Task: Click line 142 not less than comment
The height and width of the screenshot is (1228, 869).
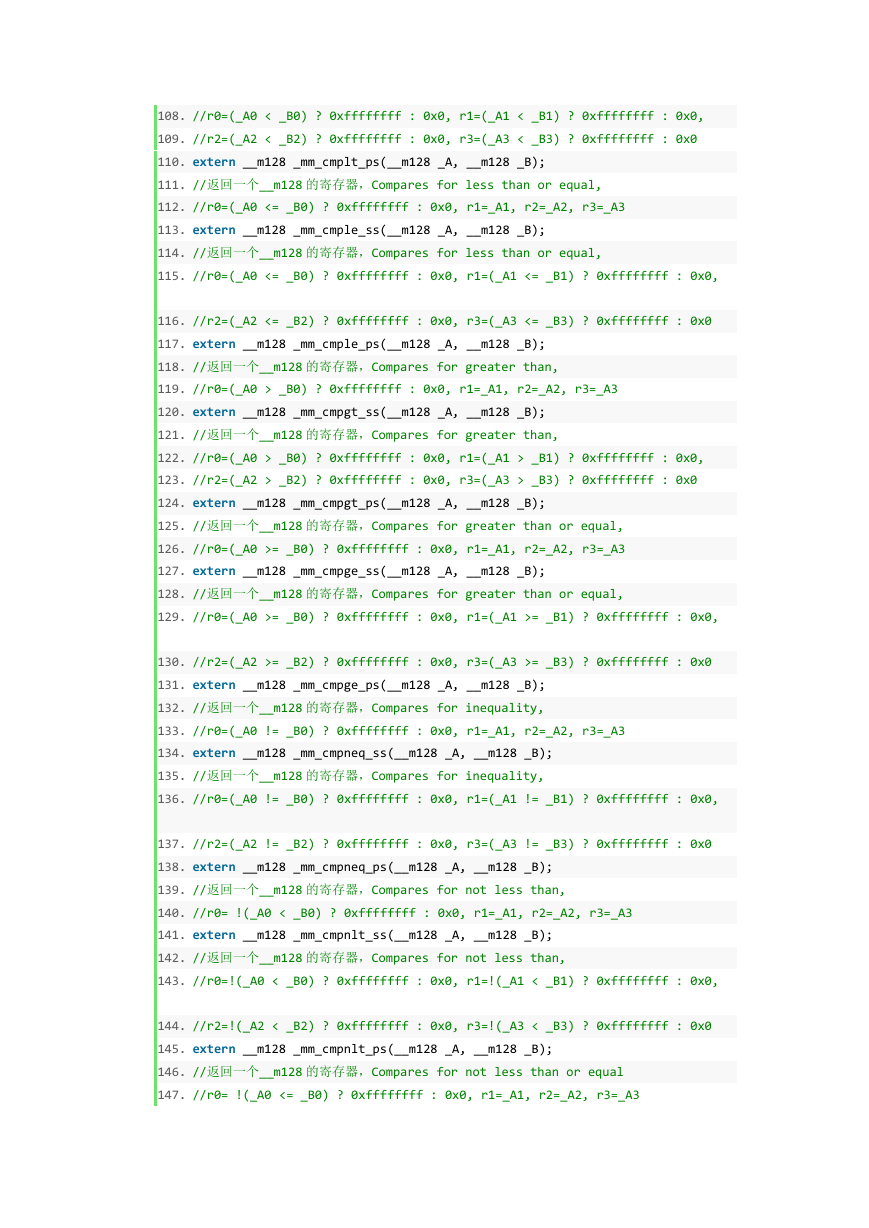Action: pos(379,958)
